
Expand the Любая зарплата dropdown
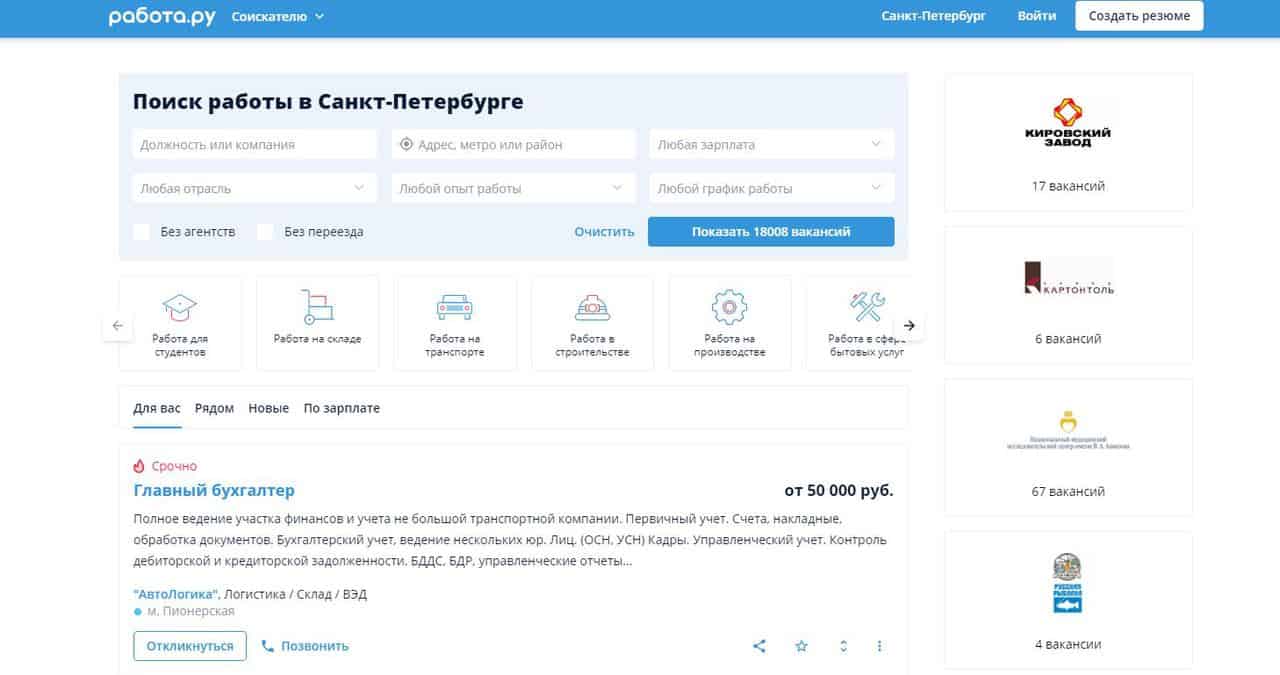click(771, 145)
